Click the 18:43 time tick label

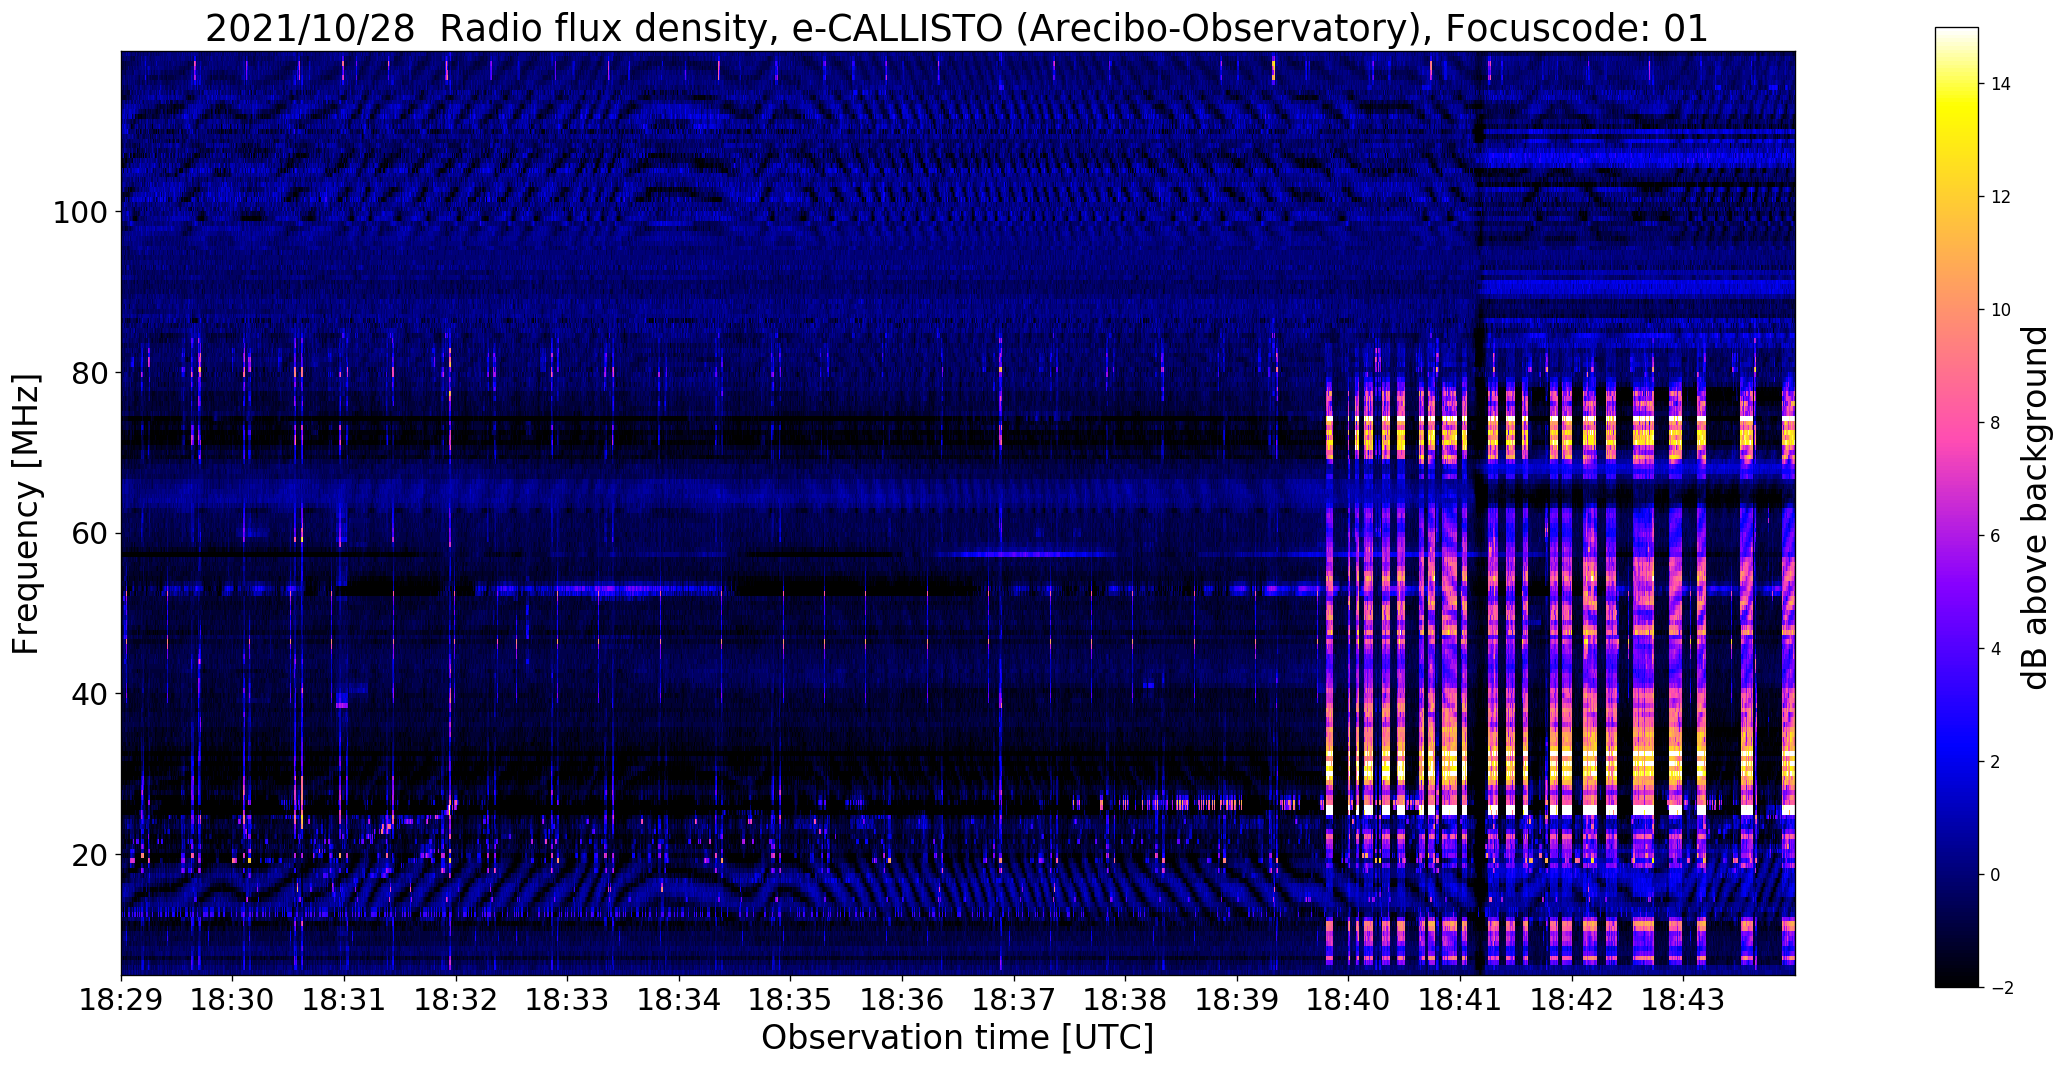click(1684, 1000)
